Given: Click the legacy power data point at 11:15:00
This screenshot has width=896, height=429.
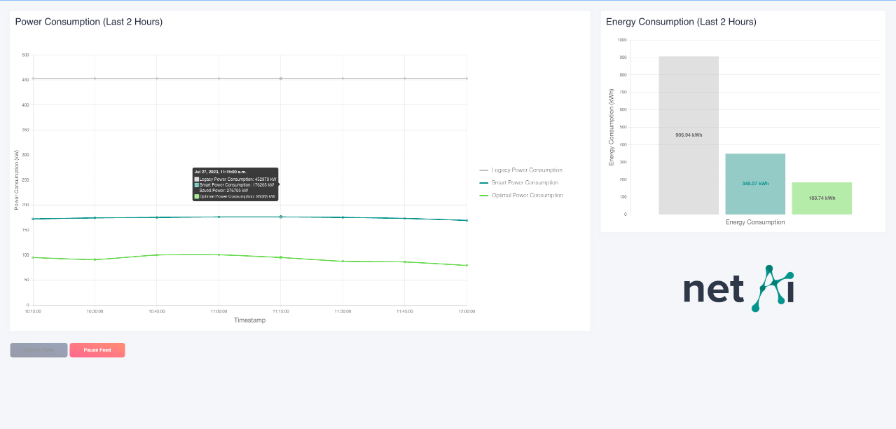Looking at the screenshot, I should pyautogui.click(x=281, y=78).
